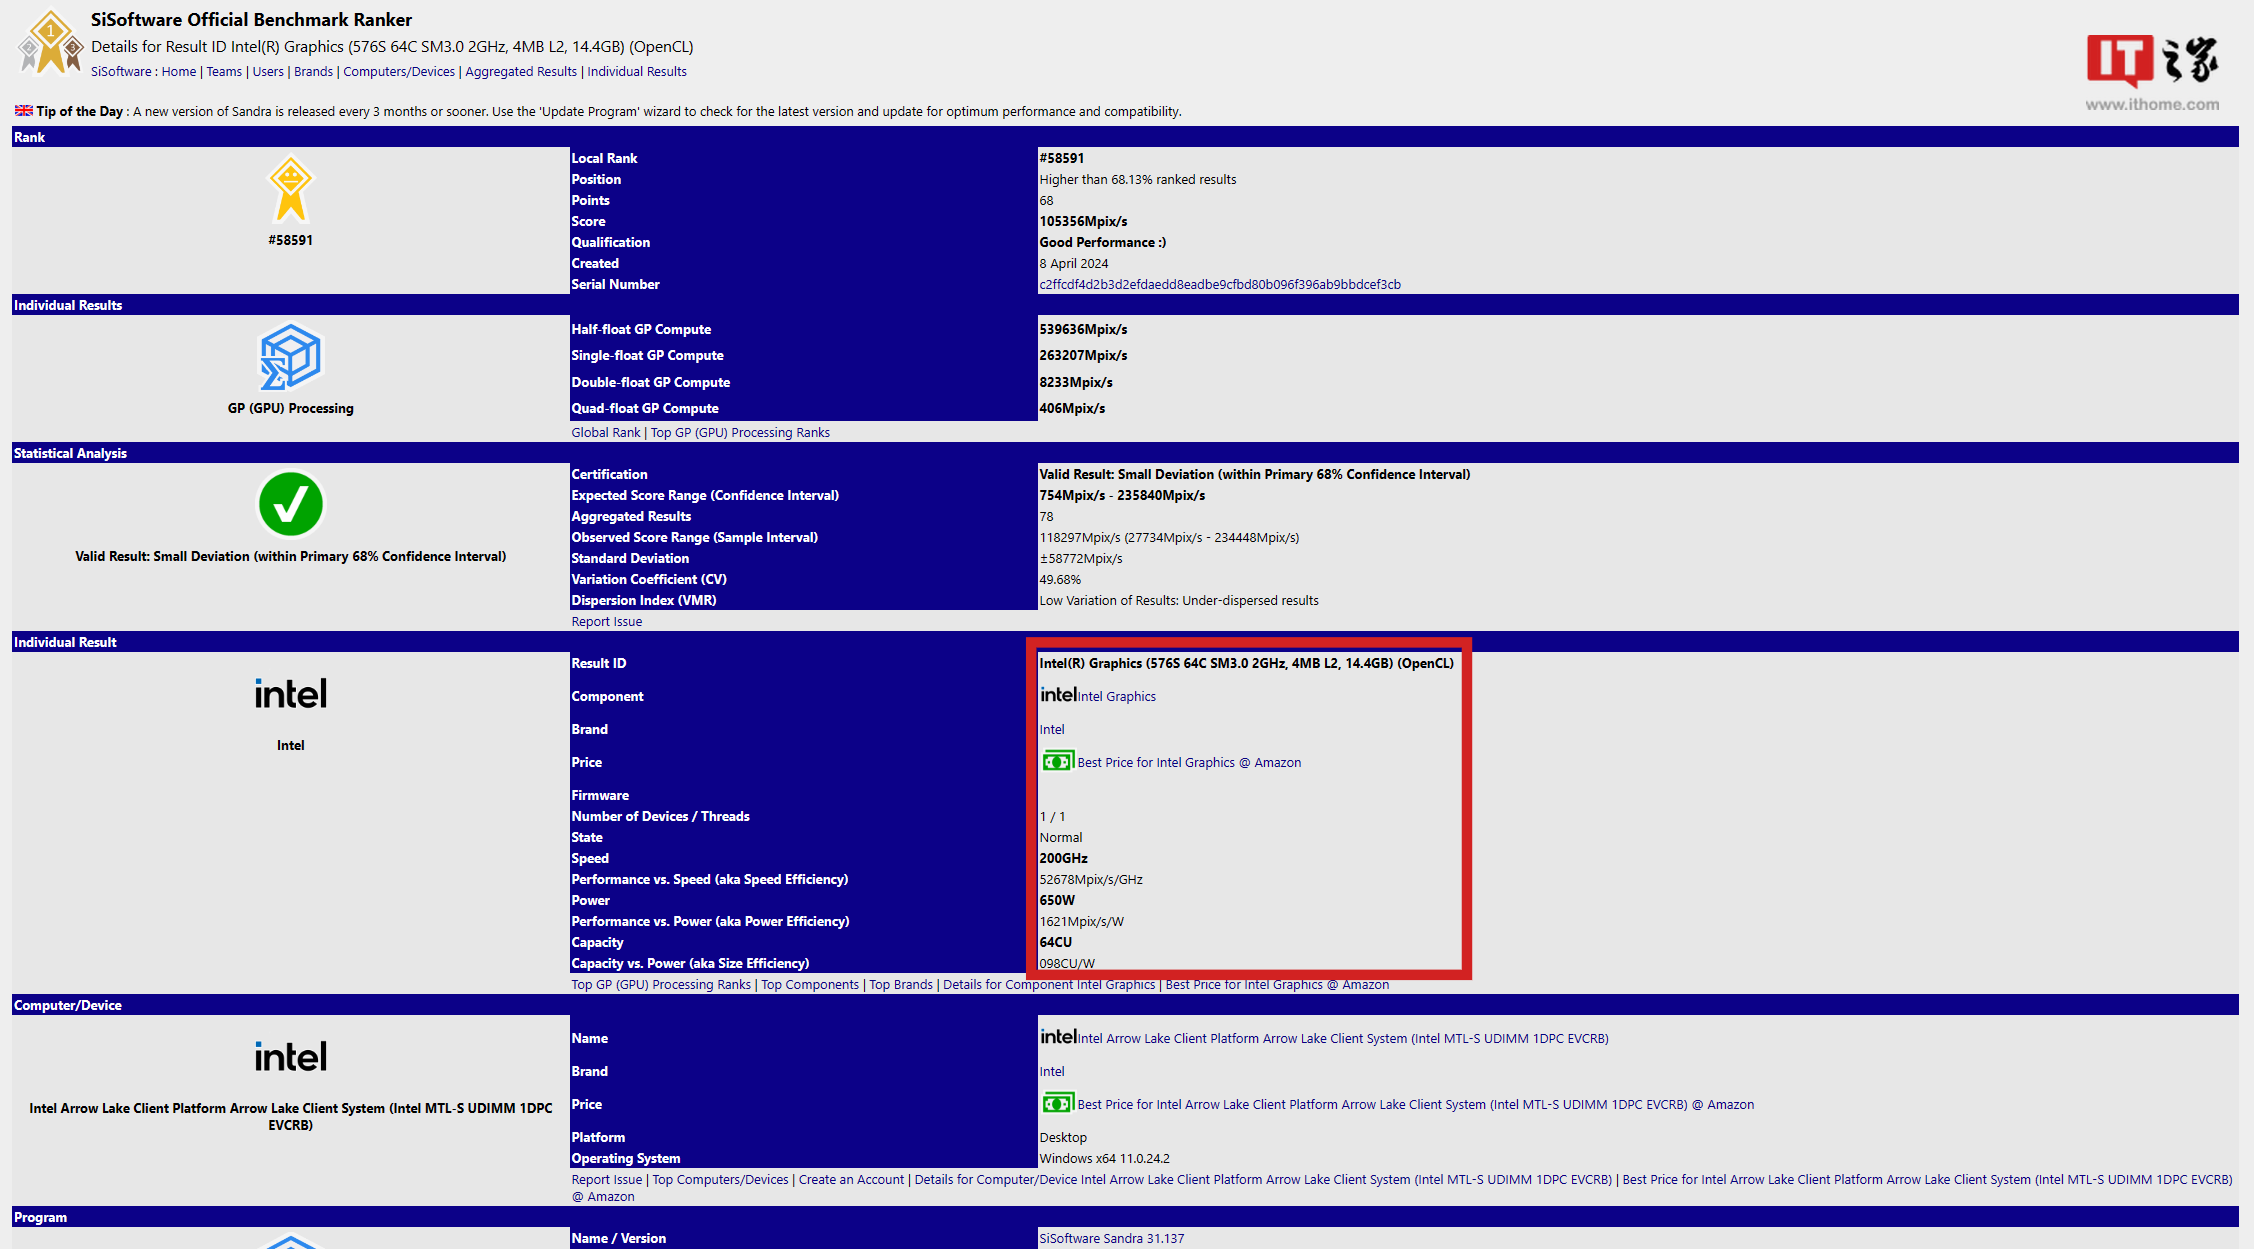This screenshot has height=1249, width=2254.
Task: Click the Intel logo in Computer/Device section
Action: (290, 1056)
